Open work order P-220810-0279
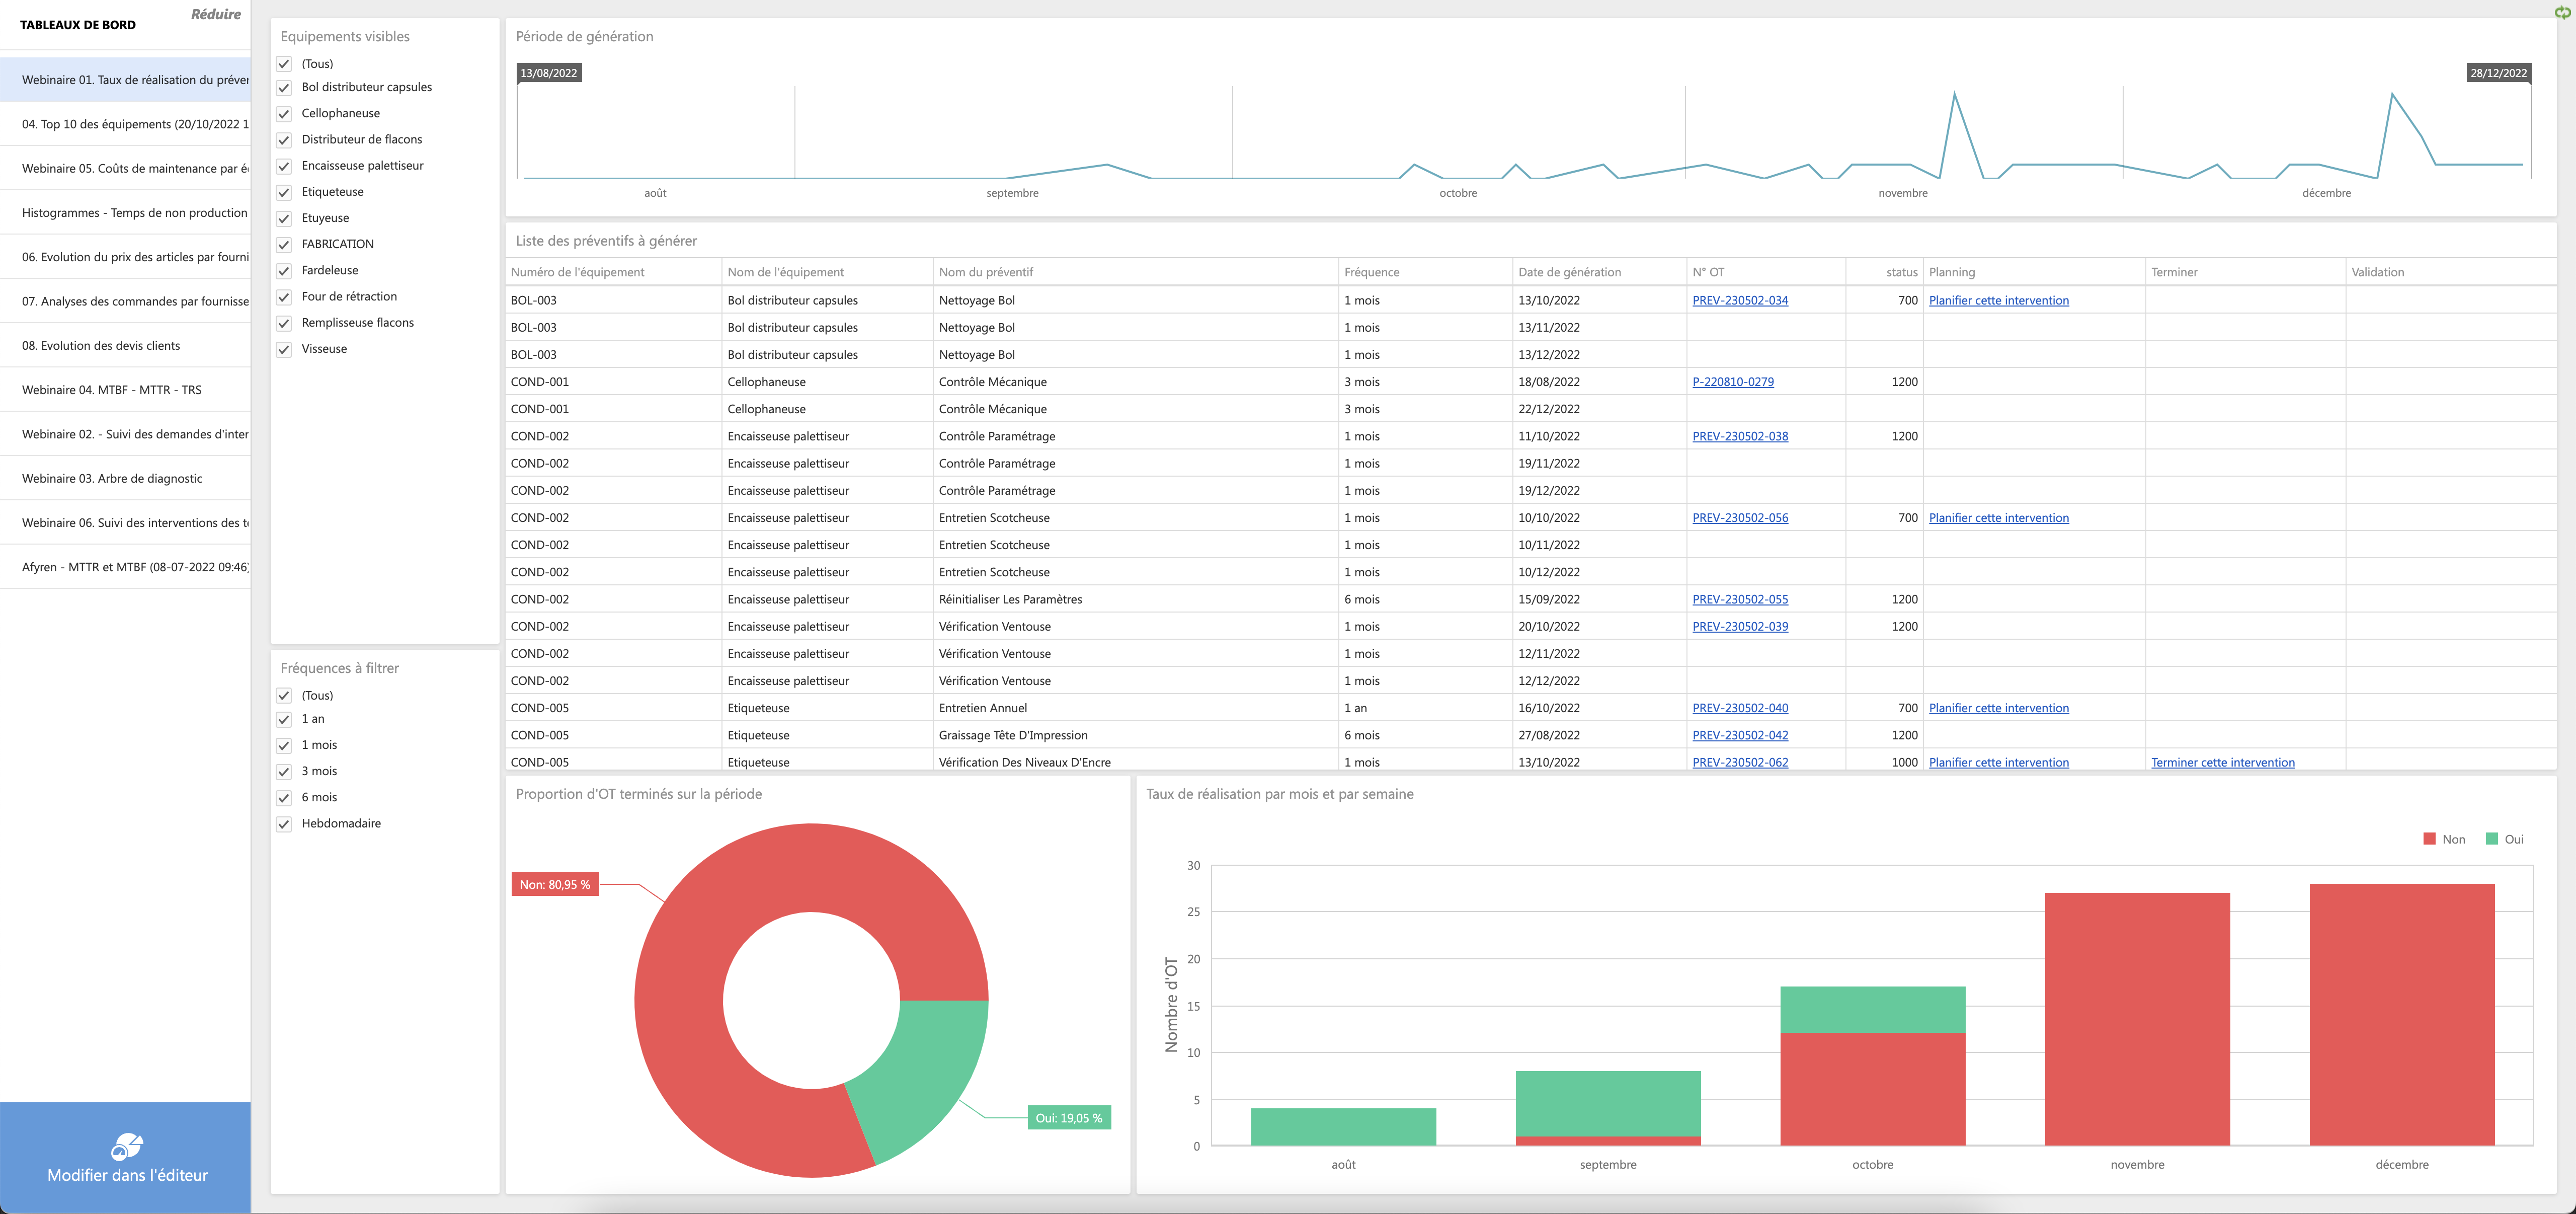Viewport: 2576px width, 1214px height. click(x=1733, y=382)
